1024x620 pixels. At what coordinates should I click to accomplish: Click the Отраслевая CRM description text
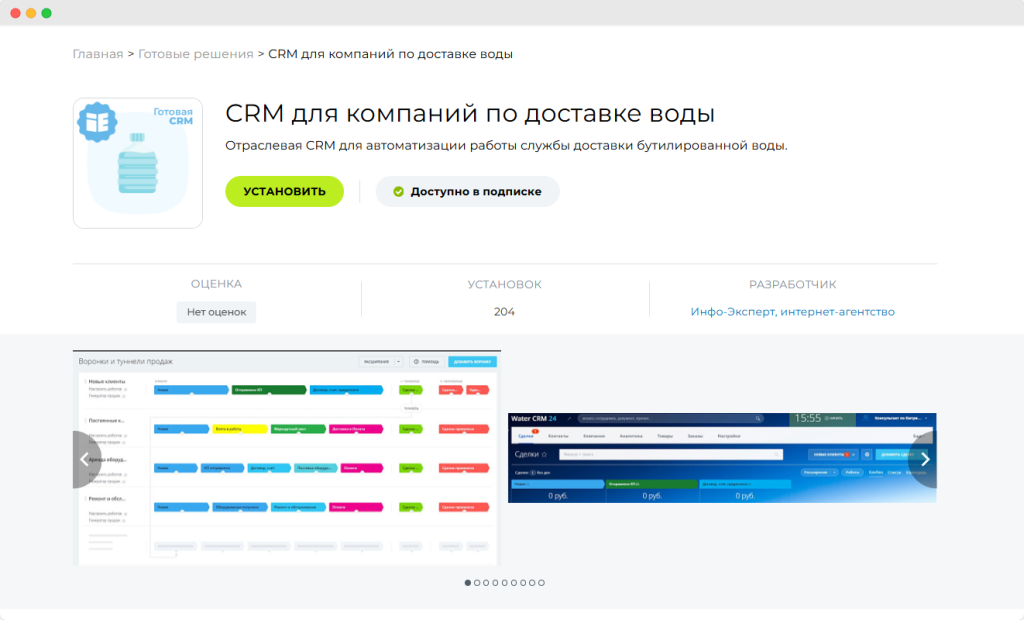(x=506, y=146)
